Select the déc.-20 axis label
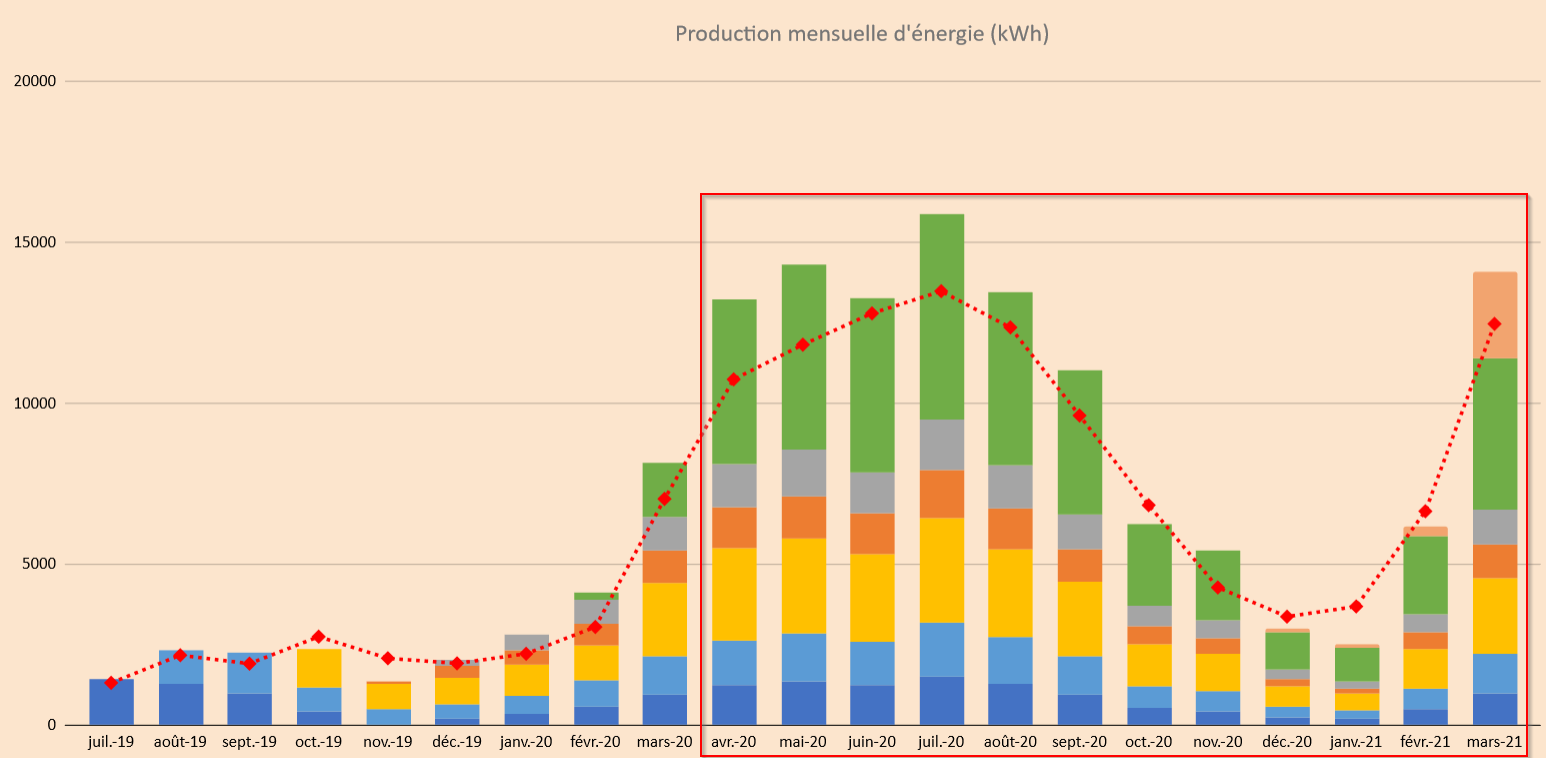This screenshot has height=758, width=1546. click(x=1287, y=742)
